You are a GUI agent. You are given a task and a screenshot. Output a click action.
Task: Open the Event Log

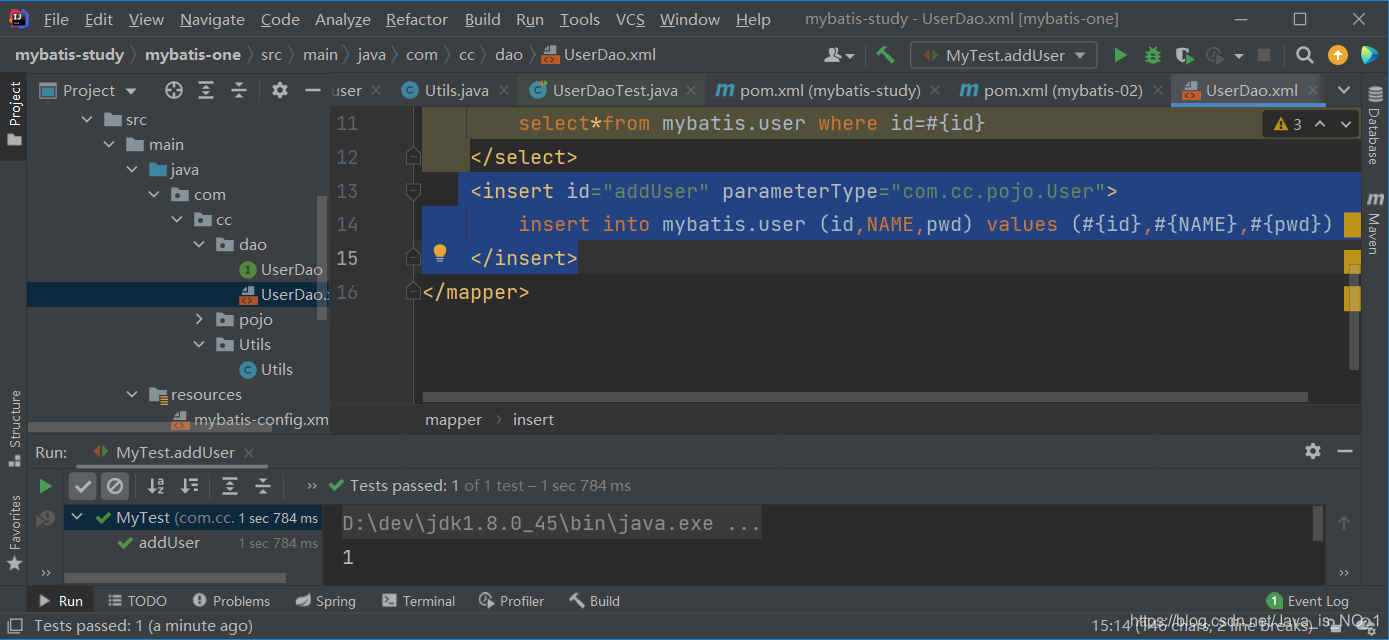coord(1308,601)
